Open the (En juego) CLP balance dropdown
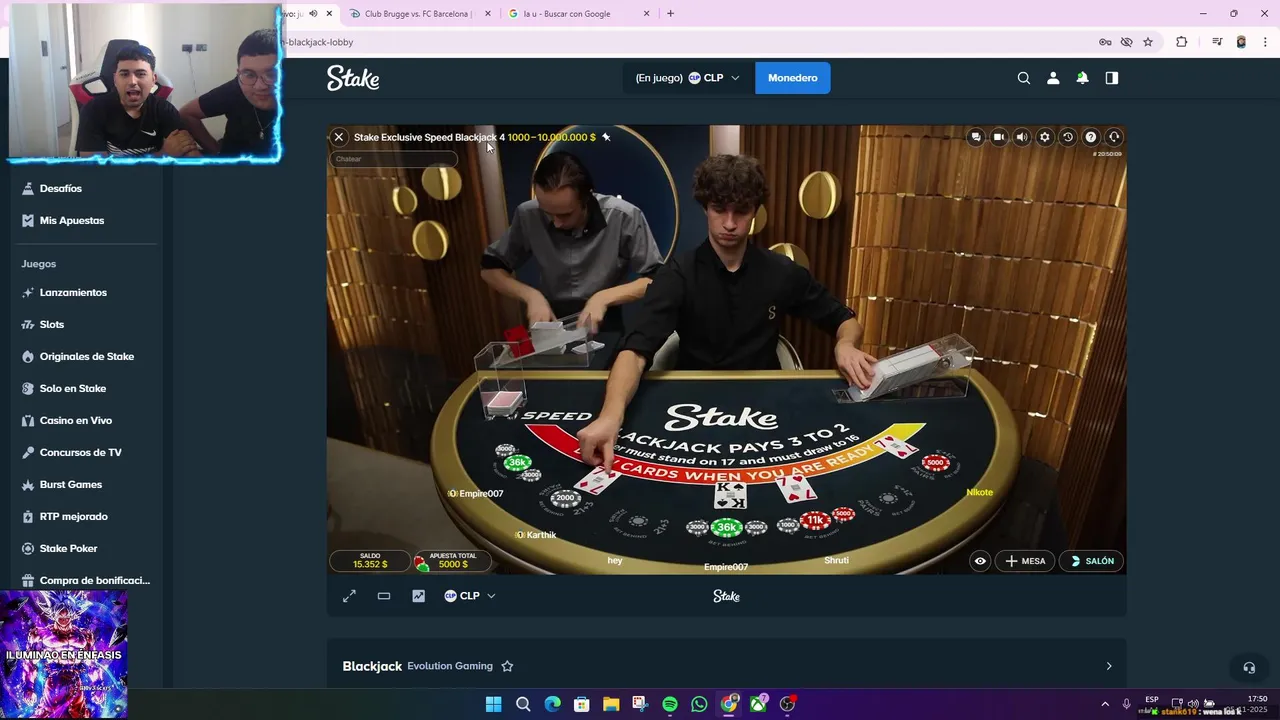 click(x=688, y=78)
